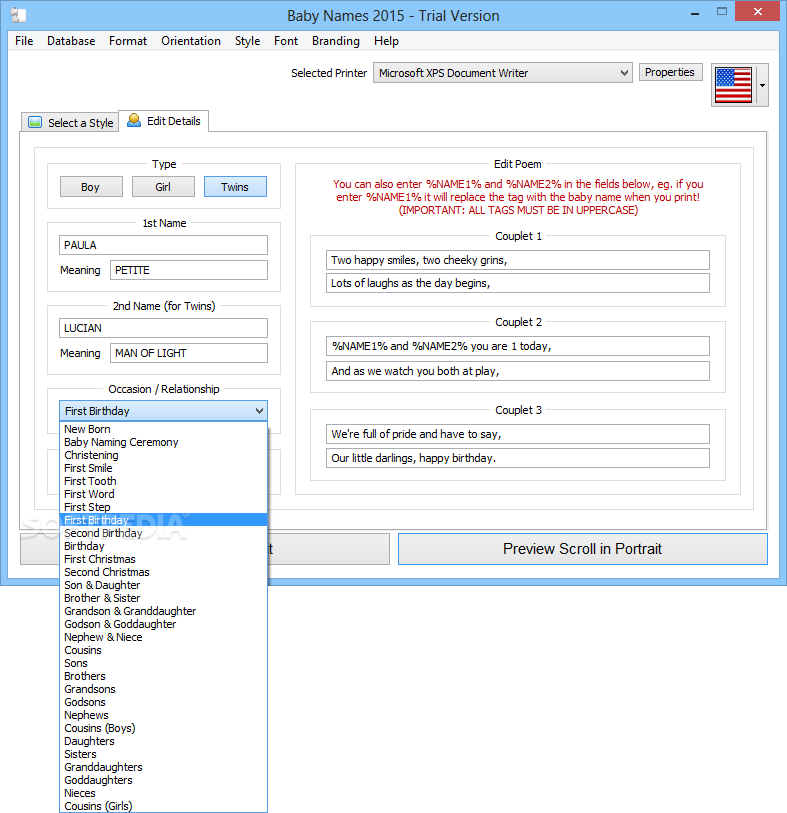This screenshot has width=787, height=813.
Task: Select Daughters option
Action: pos(163,741)
